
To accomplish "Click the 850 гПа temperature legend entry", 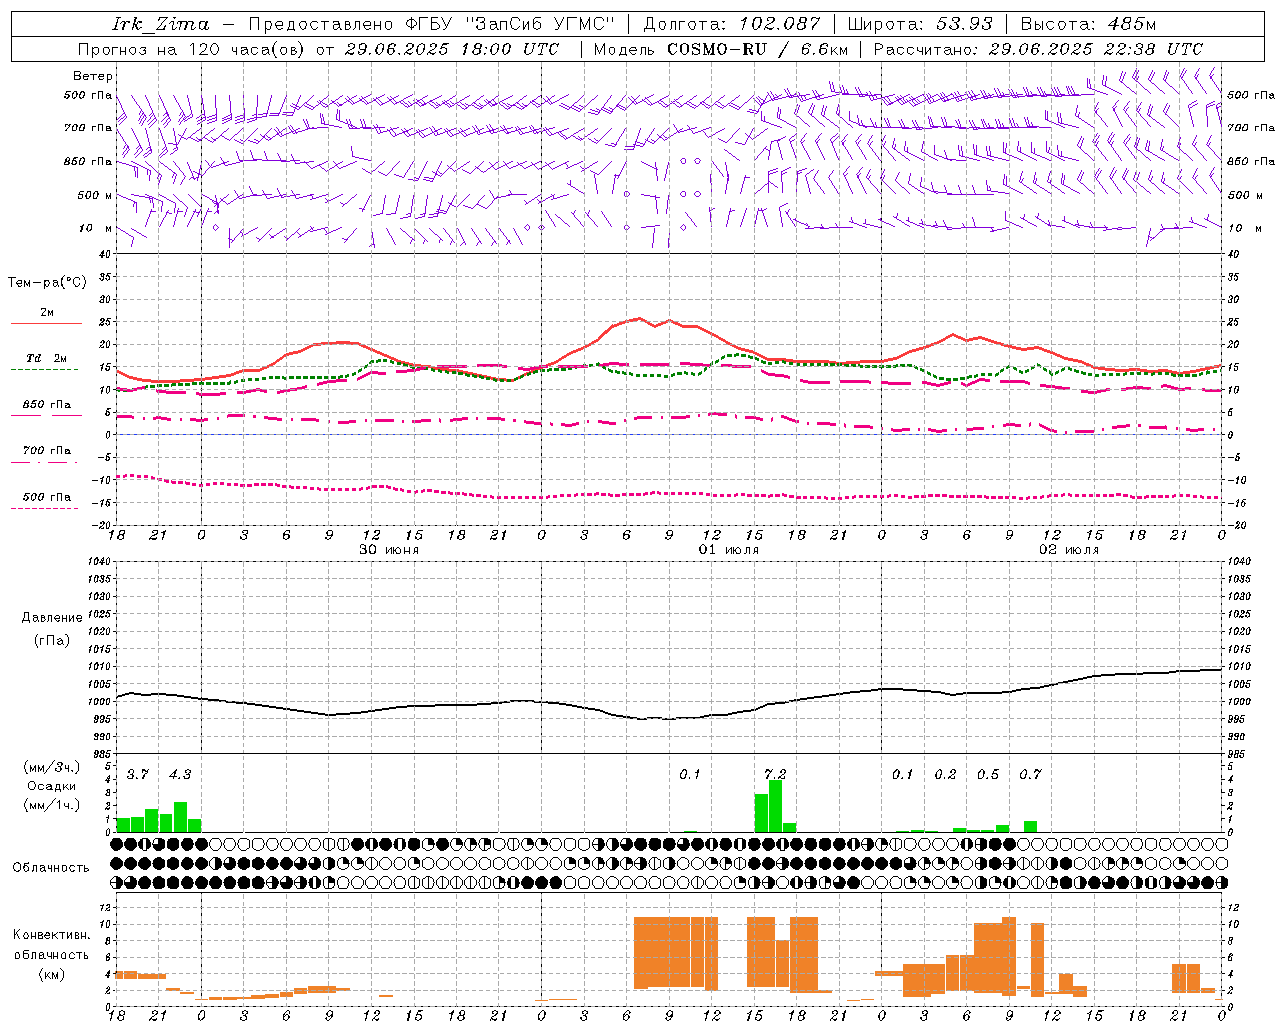I will pos(46,405).
